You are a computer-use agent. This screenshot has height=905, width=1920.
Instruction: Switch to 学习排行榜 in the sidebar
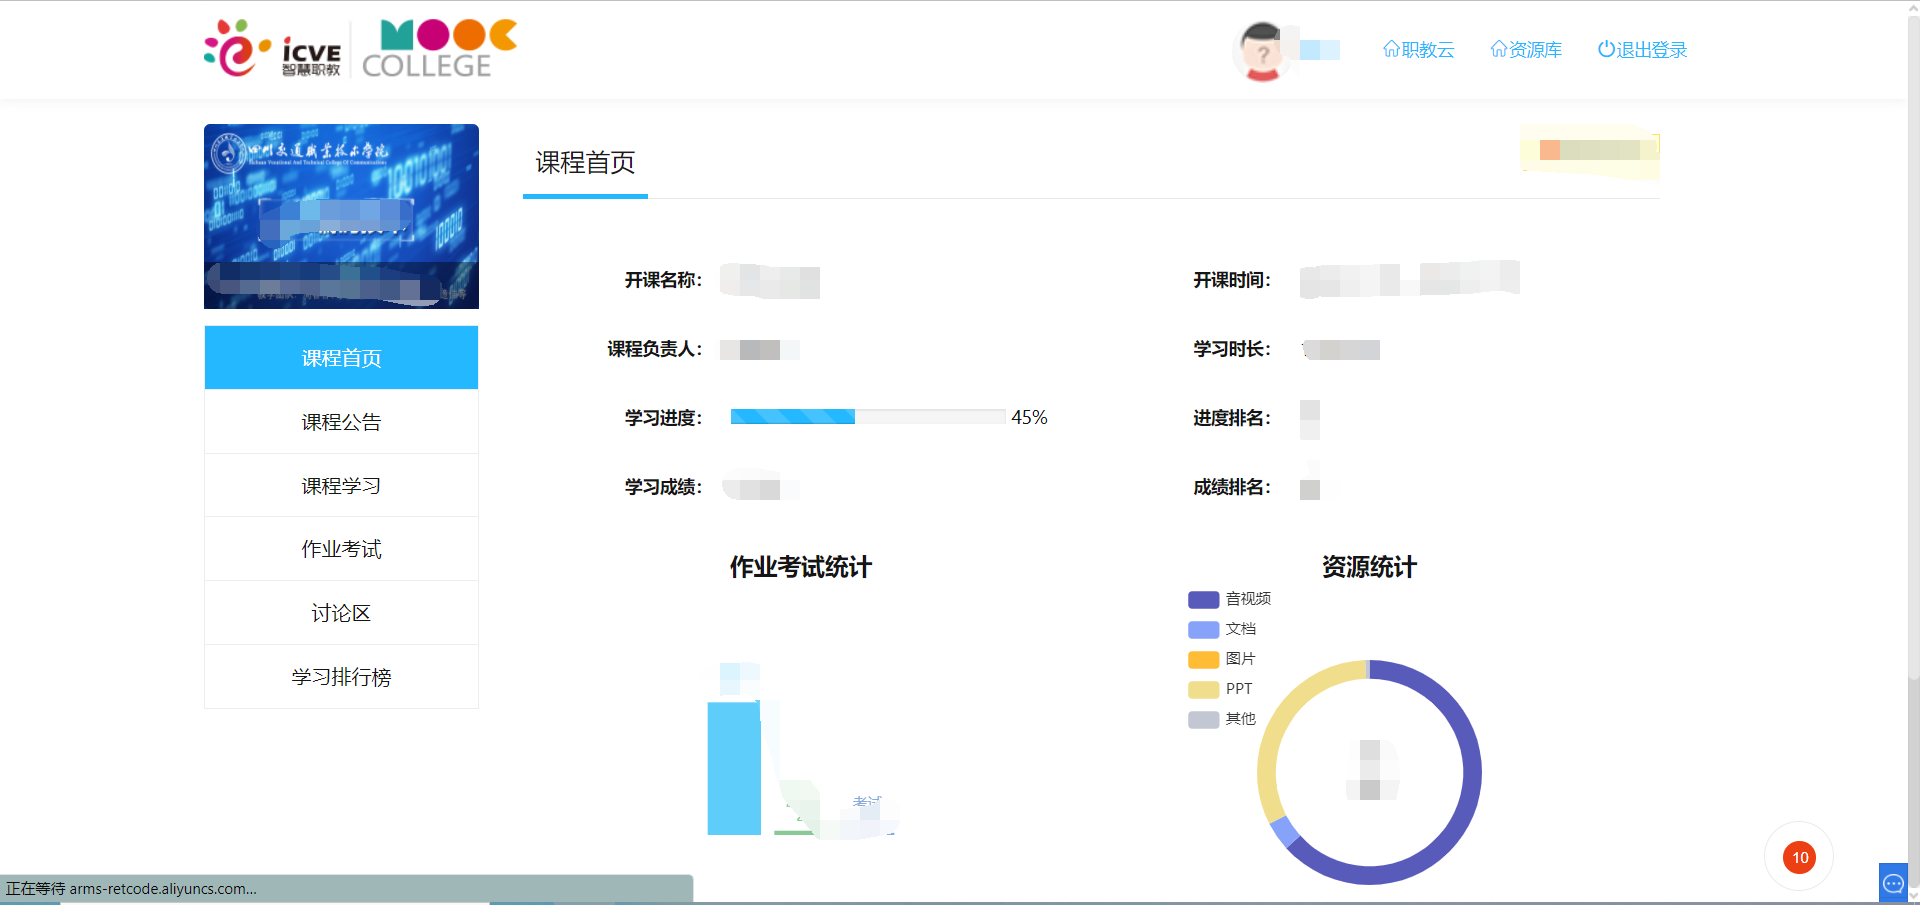pyautogui.click(x=340, y=677)
